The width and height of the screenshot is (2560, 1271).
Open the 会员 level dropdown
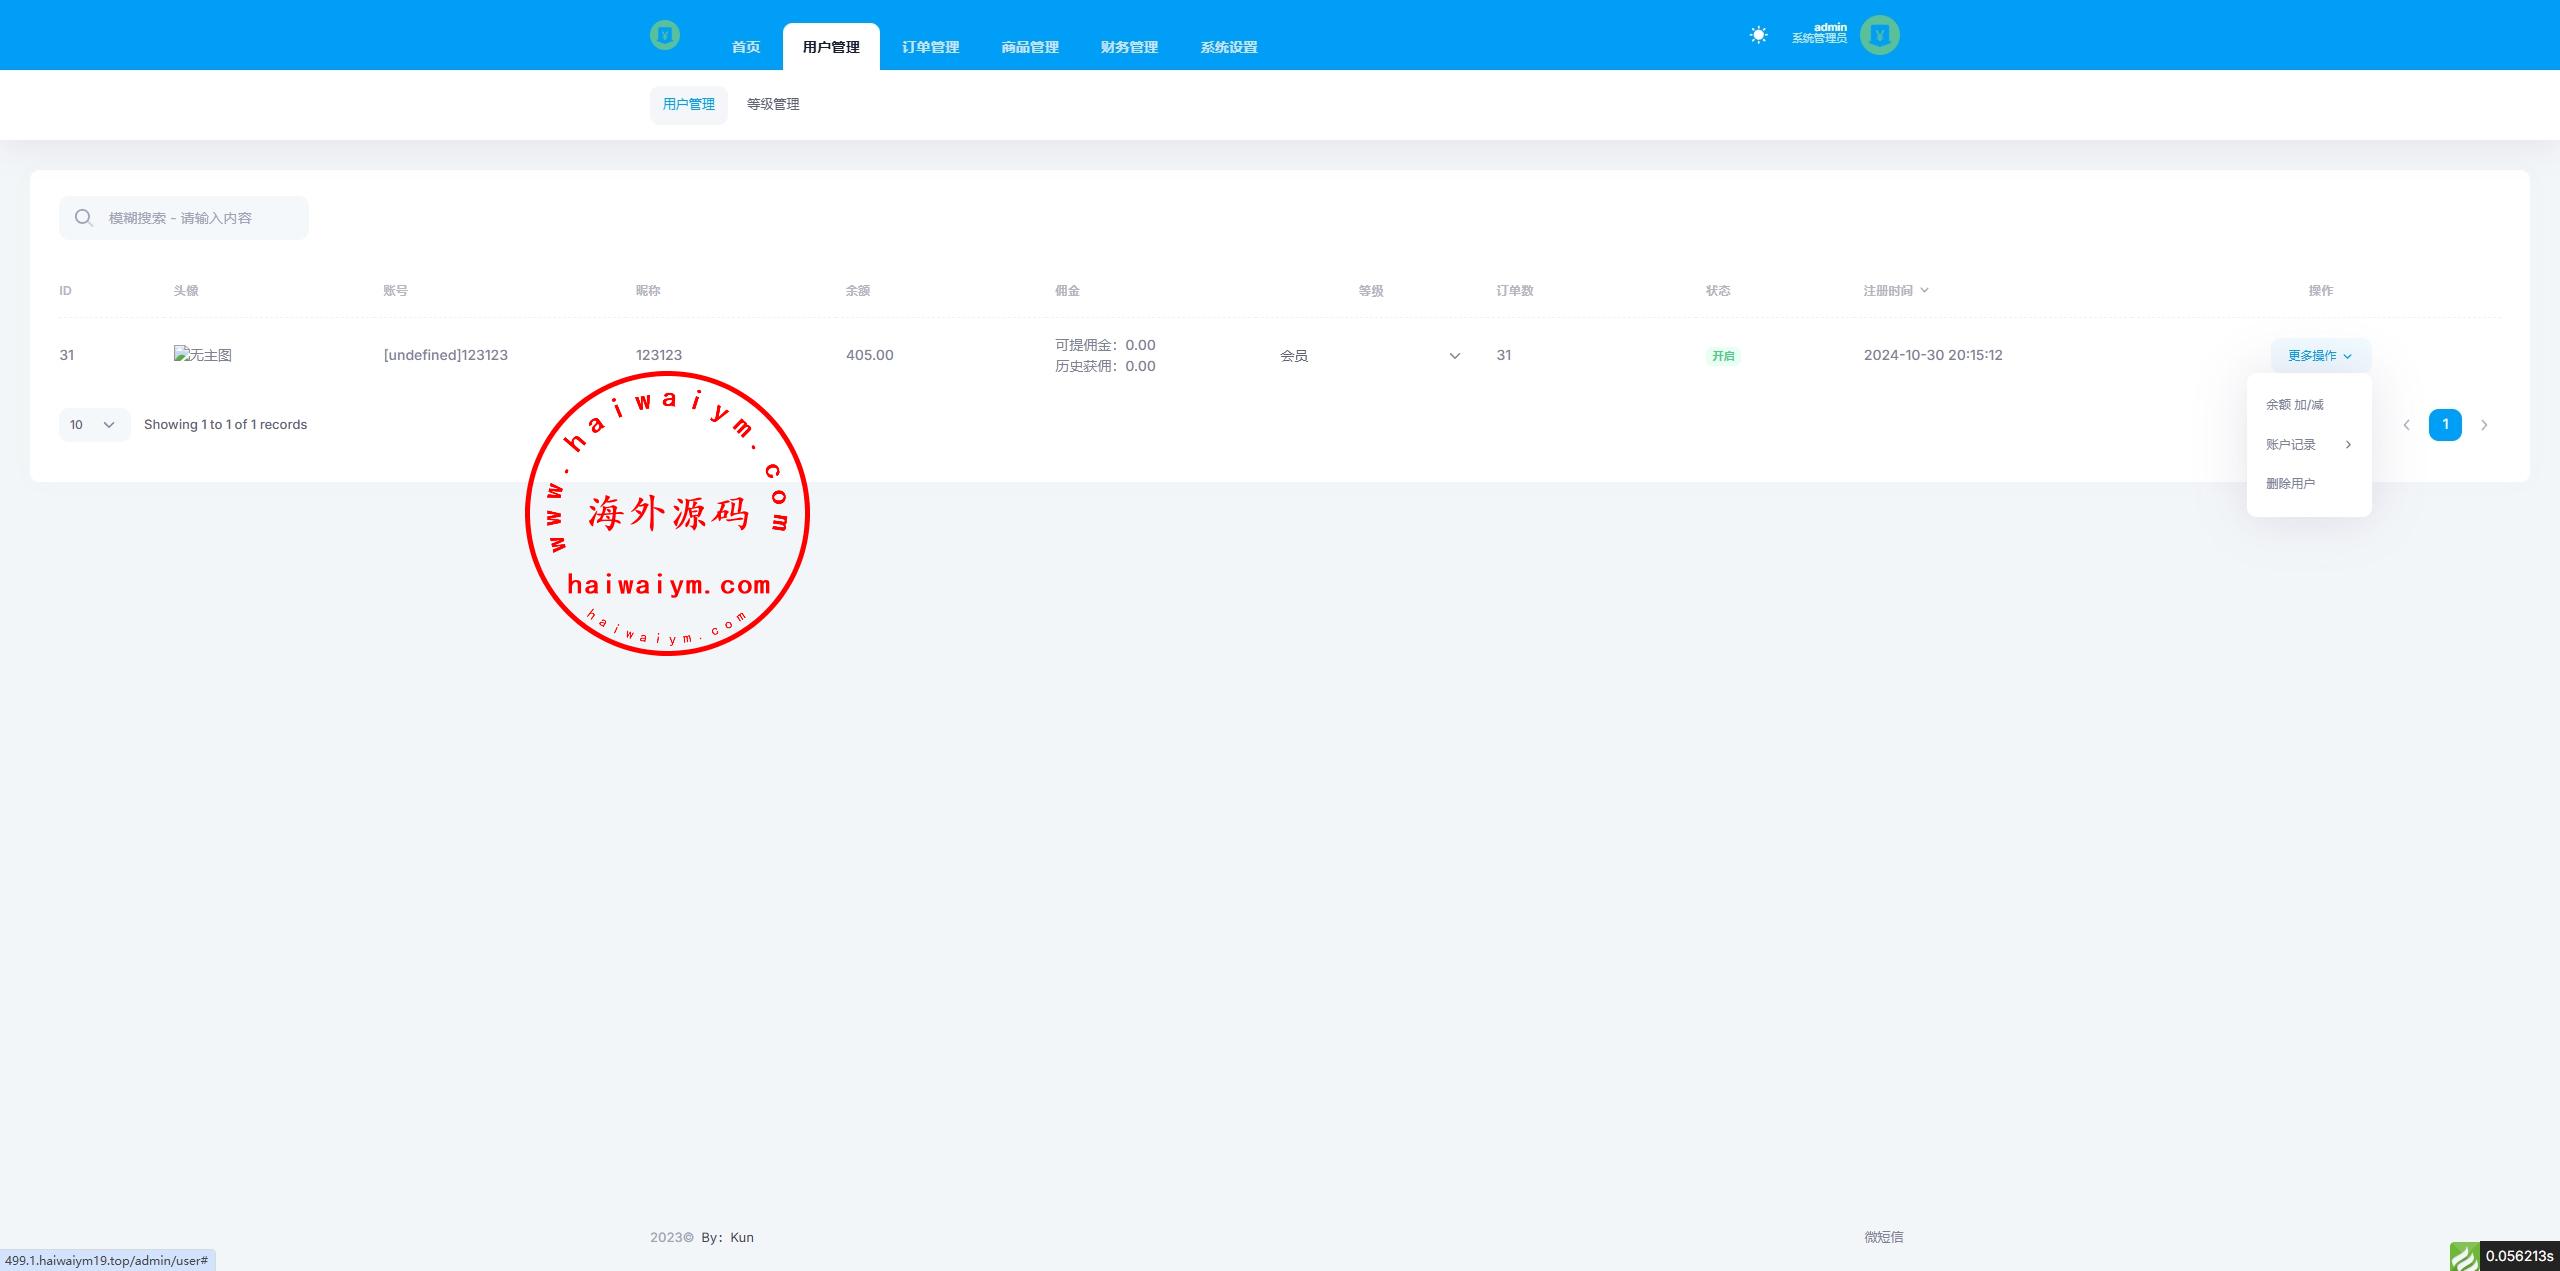(1369, 356)
